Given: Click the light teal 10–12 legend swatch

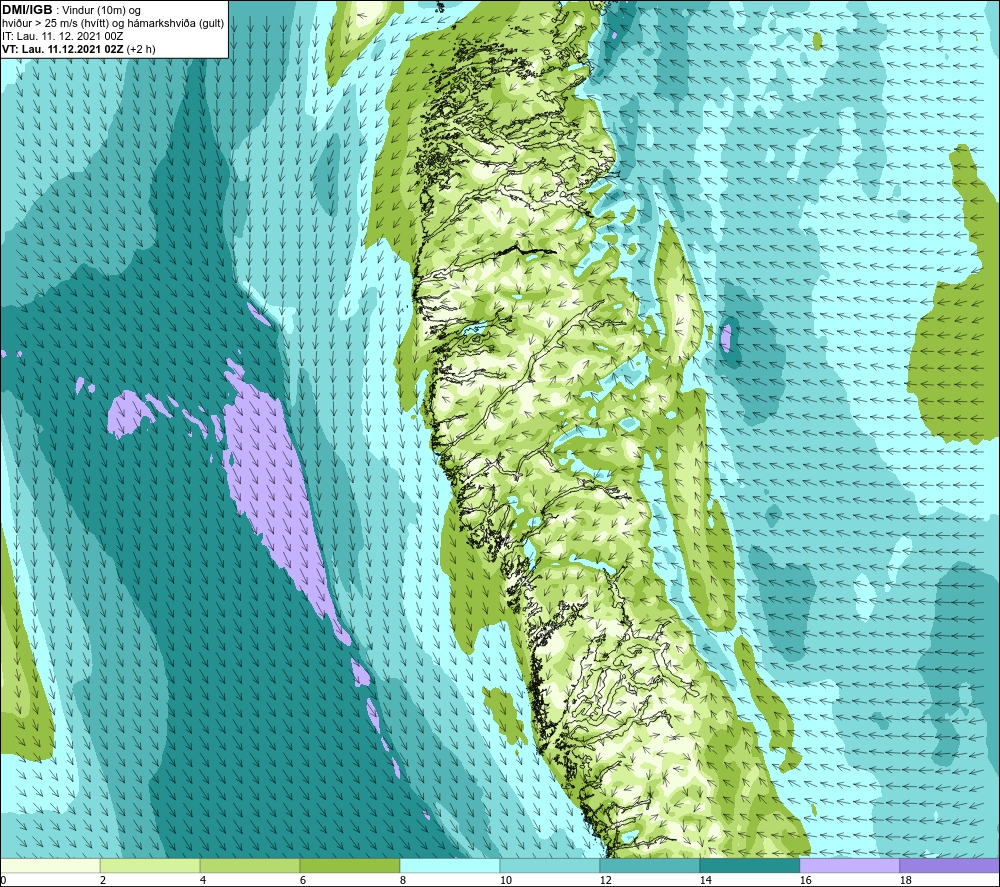Looking at the screenshot, I should [550, 865].
